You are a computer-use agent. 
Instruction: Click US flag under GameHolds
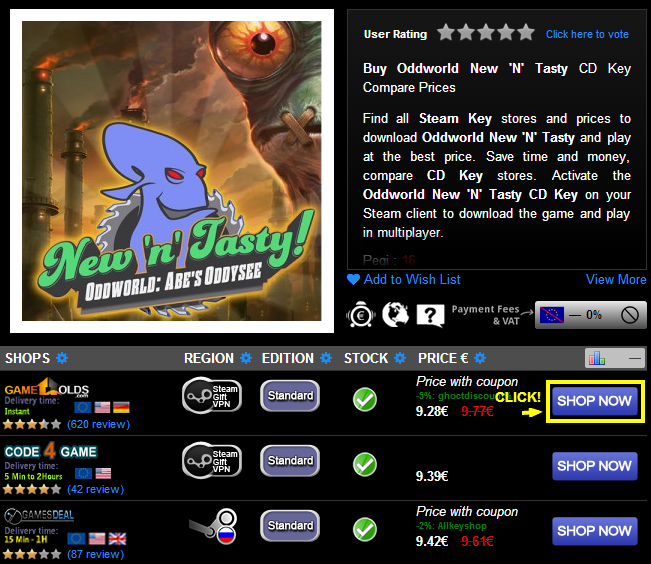coord(102,407)
